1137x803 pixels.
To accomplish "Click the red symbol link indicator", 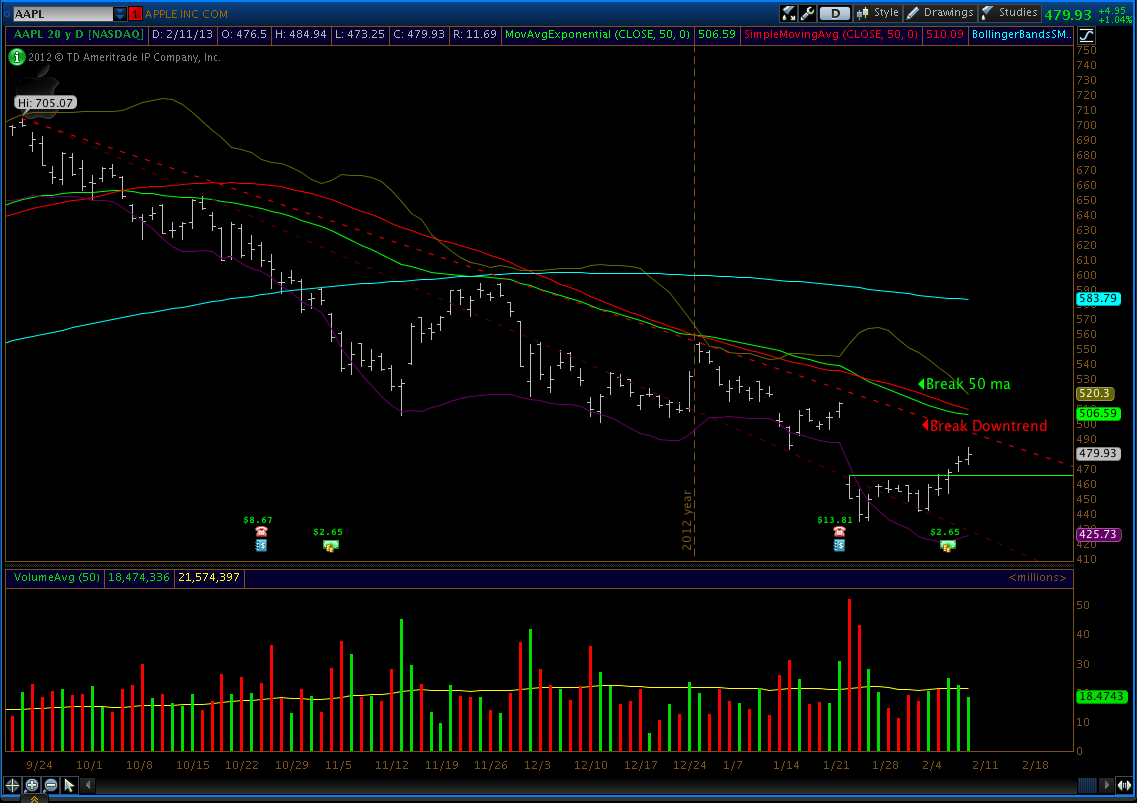I will [x=136, y=14].
